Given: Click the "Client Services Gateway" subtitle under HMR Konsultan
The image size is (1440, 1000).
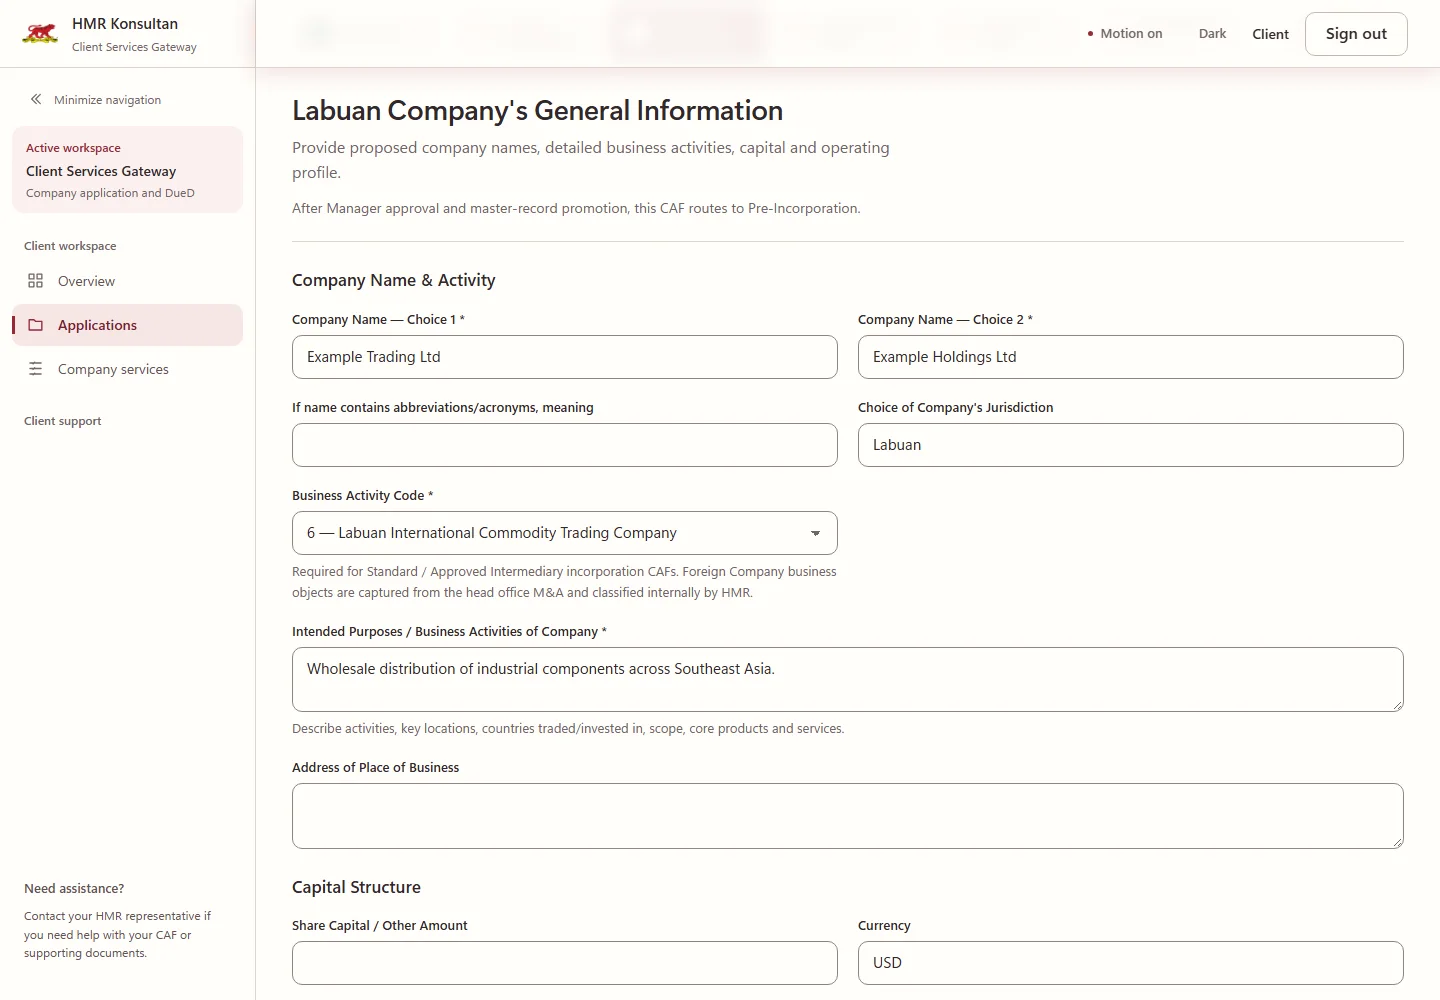Looking at the screenshot, I should click(134, 47).
